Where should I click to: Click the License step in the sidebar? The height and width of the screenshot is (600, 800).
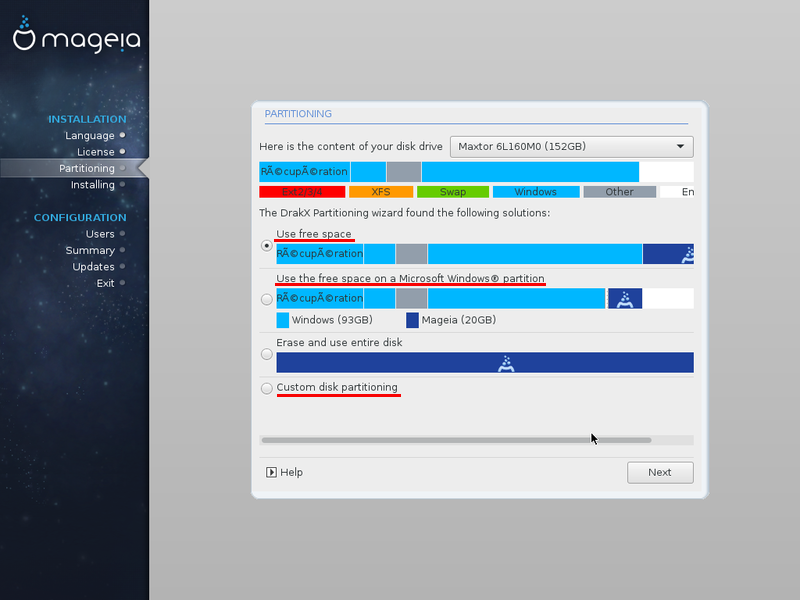(x=95, y=152)
